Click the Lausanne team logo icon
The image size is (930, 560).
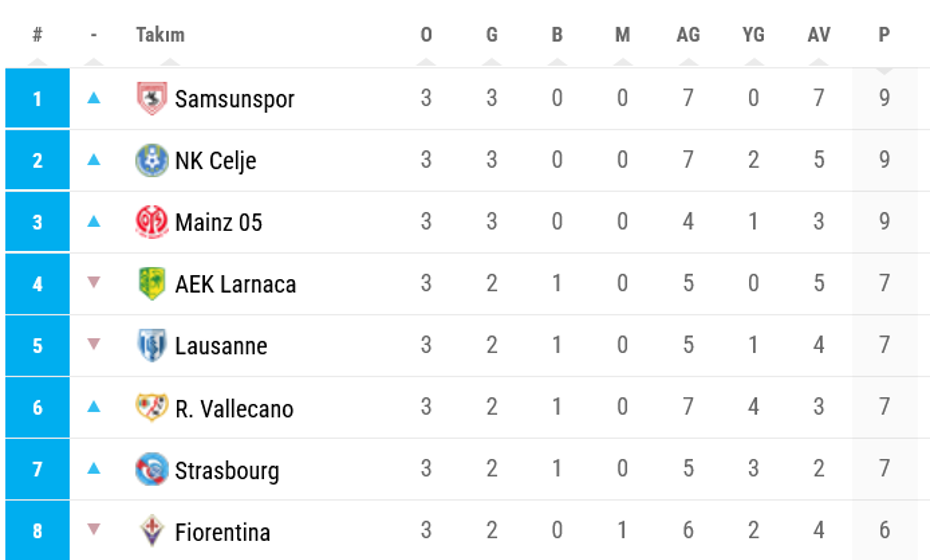point(152,346)
